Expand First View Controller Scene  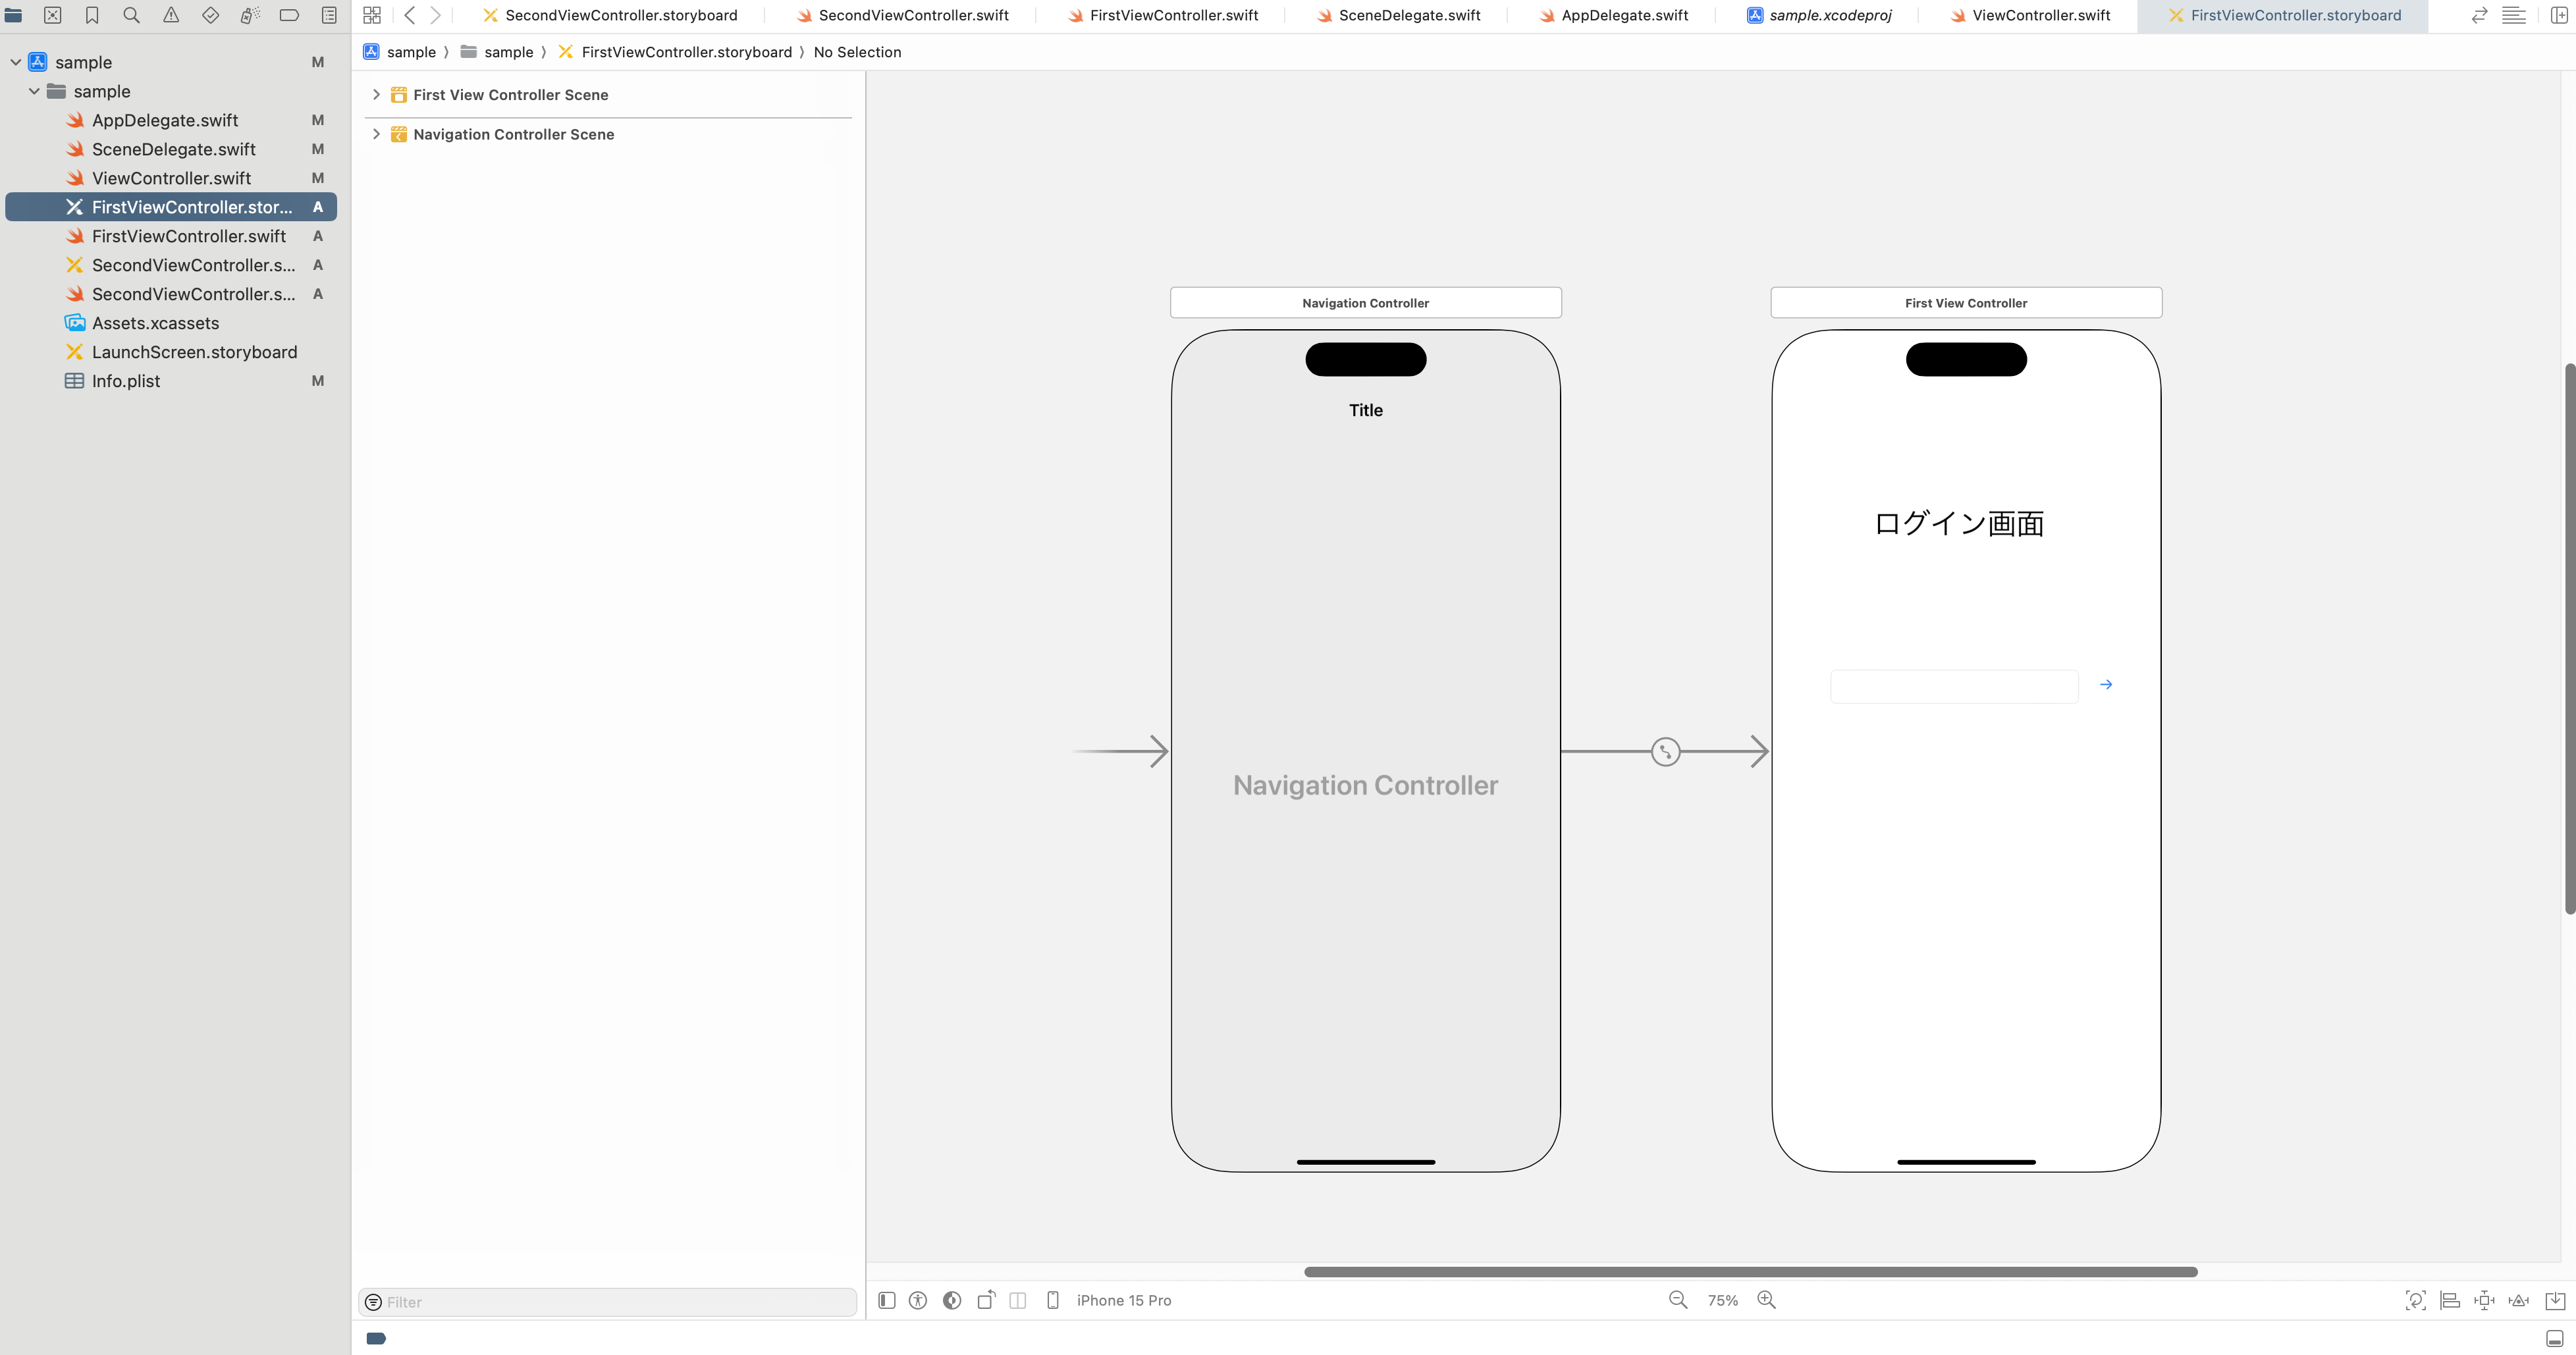click(376, 95)
